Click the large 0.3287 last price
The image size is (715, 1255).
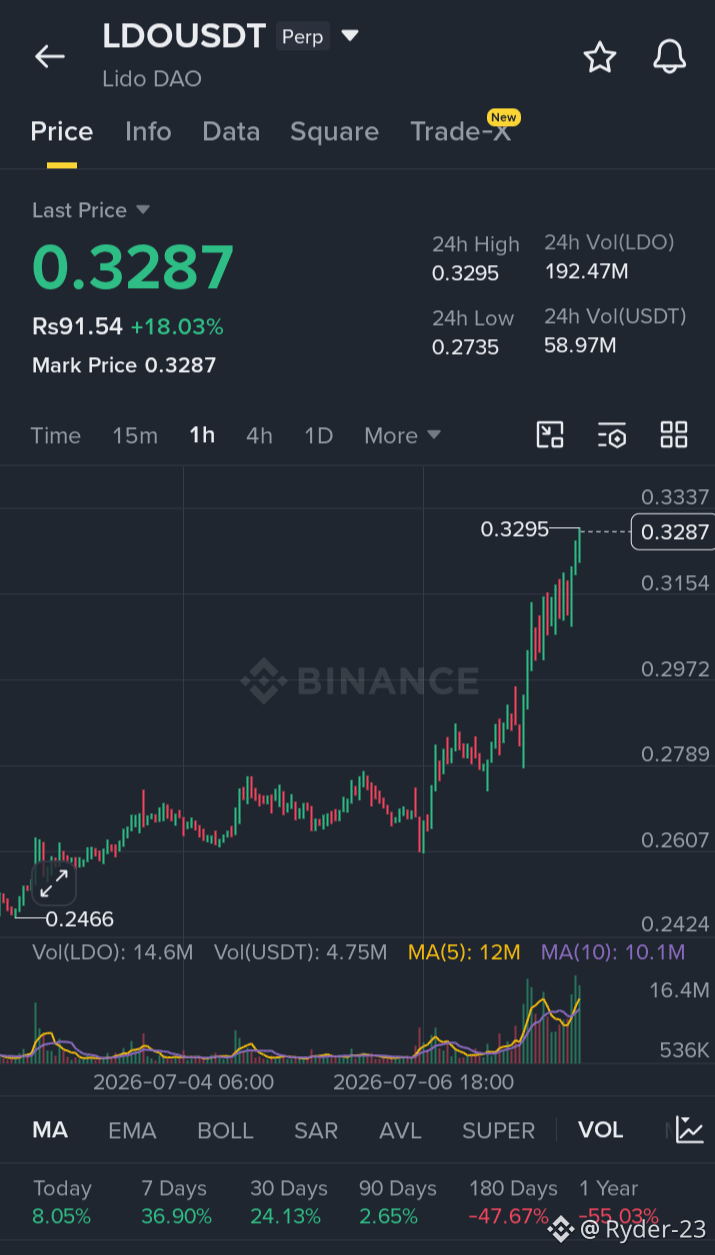(133, 267)
